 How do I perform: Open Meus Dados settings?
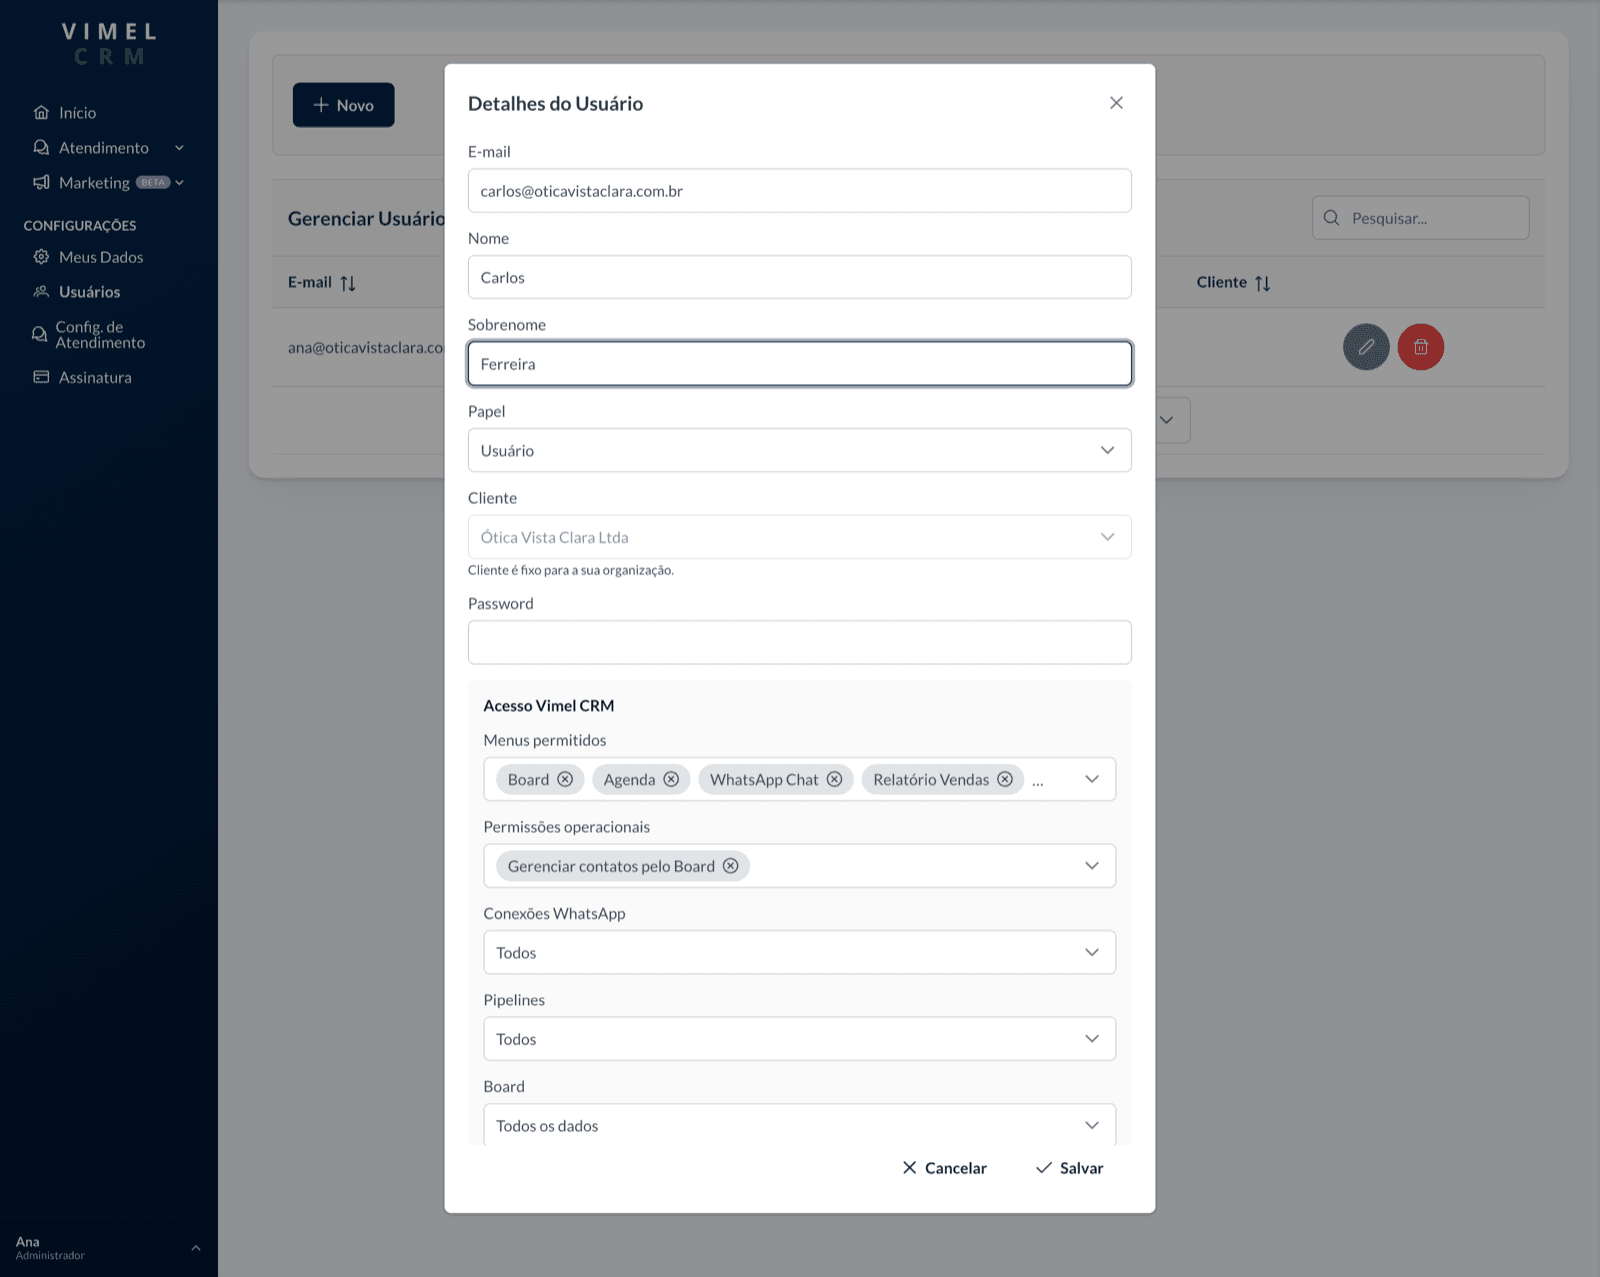click(x=101, y=257)
